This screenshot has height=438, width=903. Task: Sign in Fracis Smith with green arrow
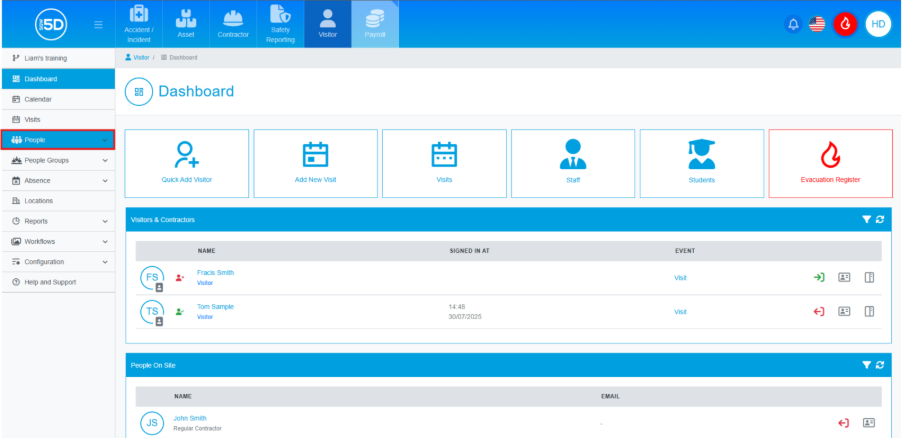point(818,277)
